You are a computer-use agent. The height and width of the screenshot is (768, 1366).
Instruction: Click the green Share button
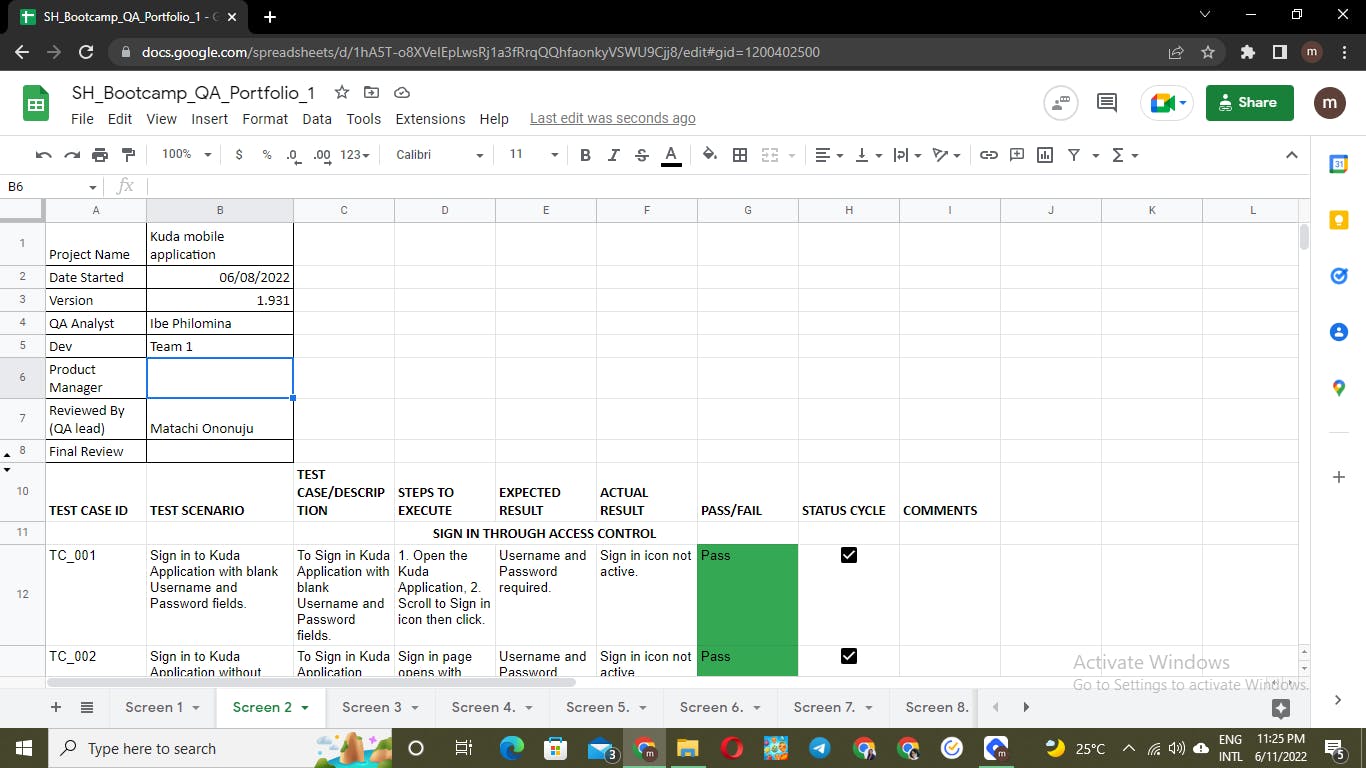(x=1250, y=102)
